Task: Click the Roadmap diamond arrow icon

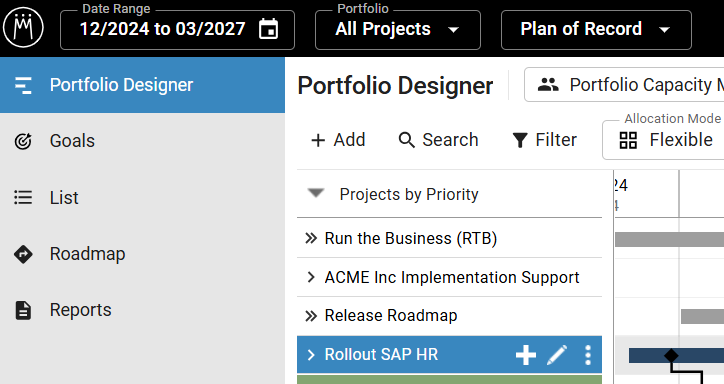Action: pos(23,254)
